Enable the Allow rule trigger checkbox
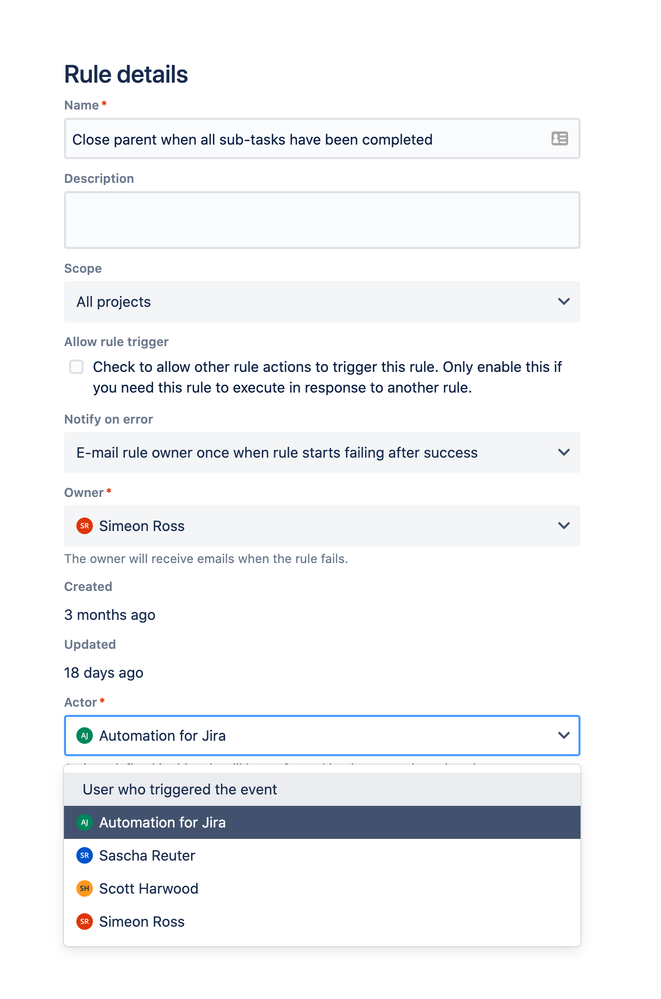This screenshot has width=661, height=999. pyautogui.click(x=76, y=367)
